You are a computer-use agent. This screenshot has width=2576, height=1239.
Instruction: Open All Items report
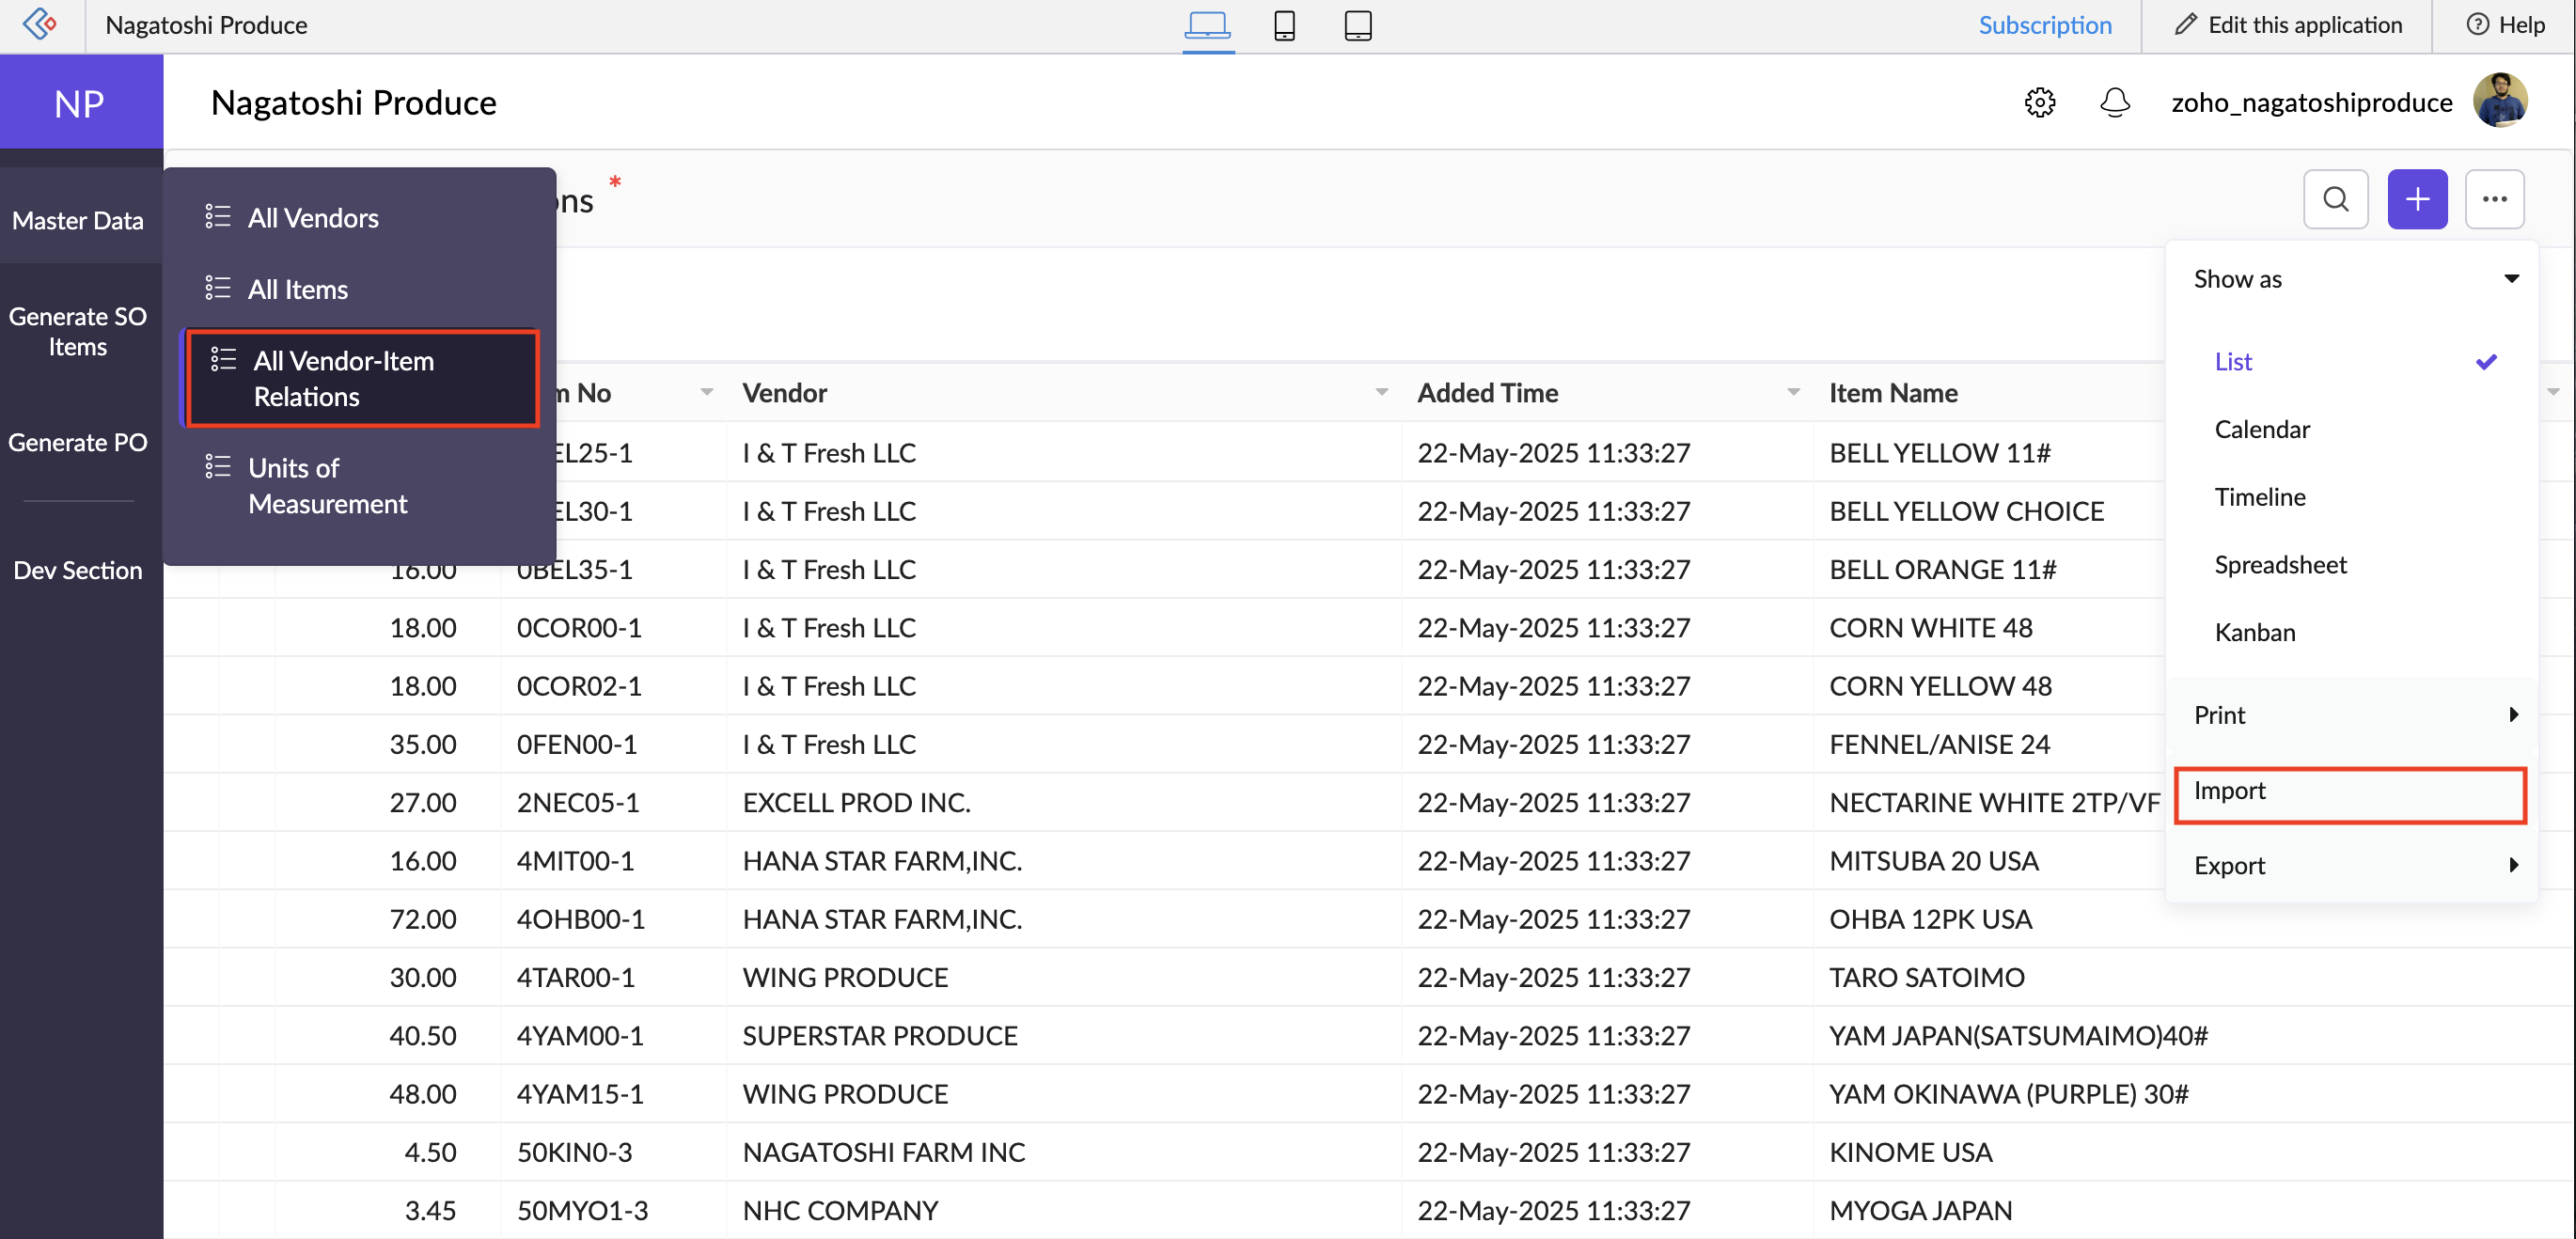(x=298, y=289)
